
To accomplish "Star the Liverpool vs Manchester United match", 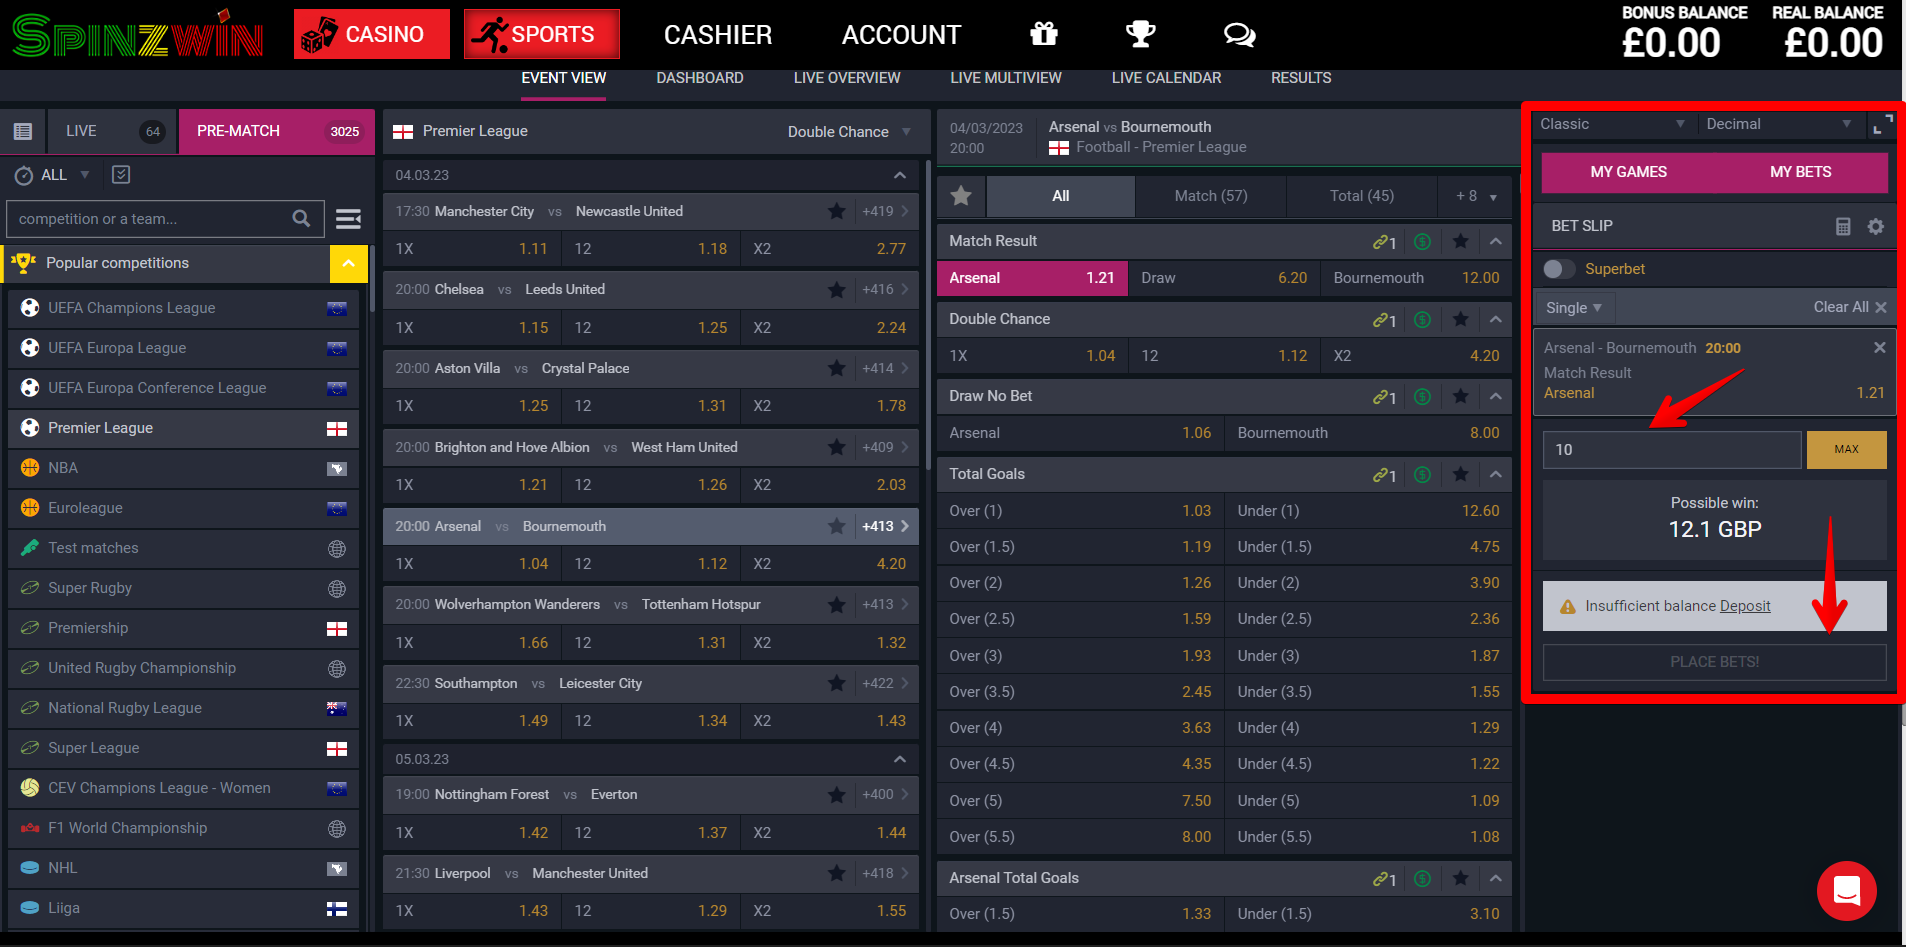I will 837,873.
